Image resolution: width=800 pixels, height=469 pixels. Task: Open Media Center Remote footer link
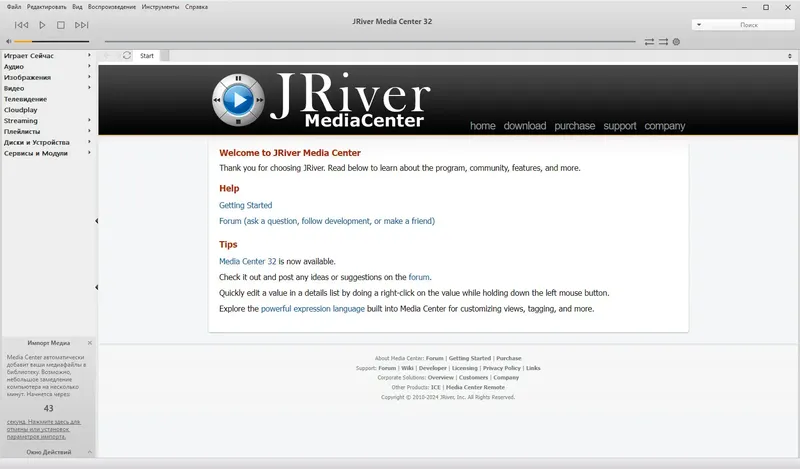pyautogui.click(x=475, y=387)
